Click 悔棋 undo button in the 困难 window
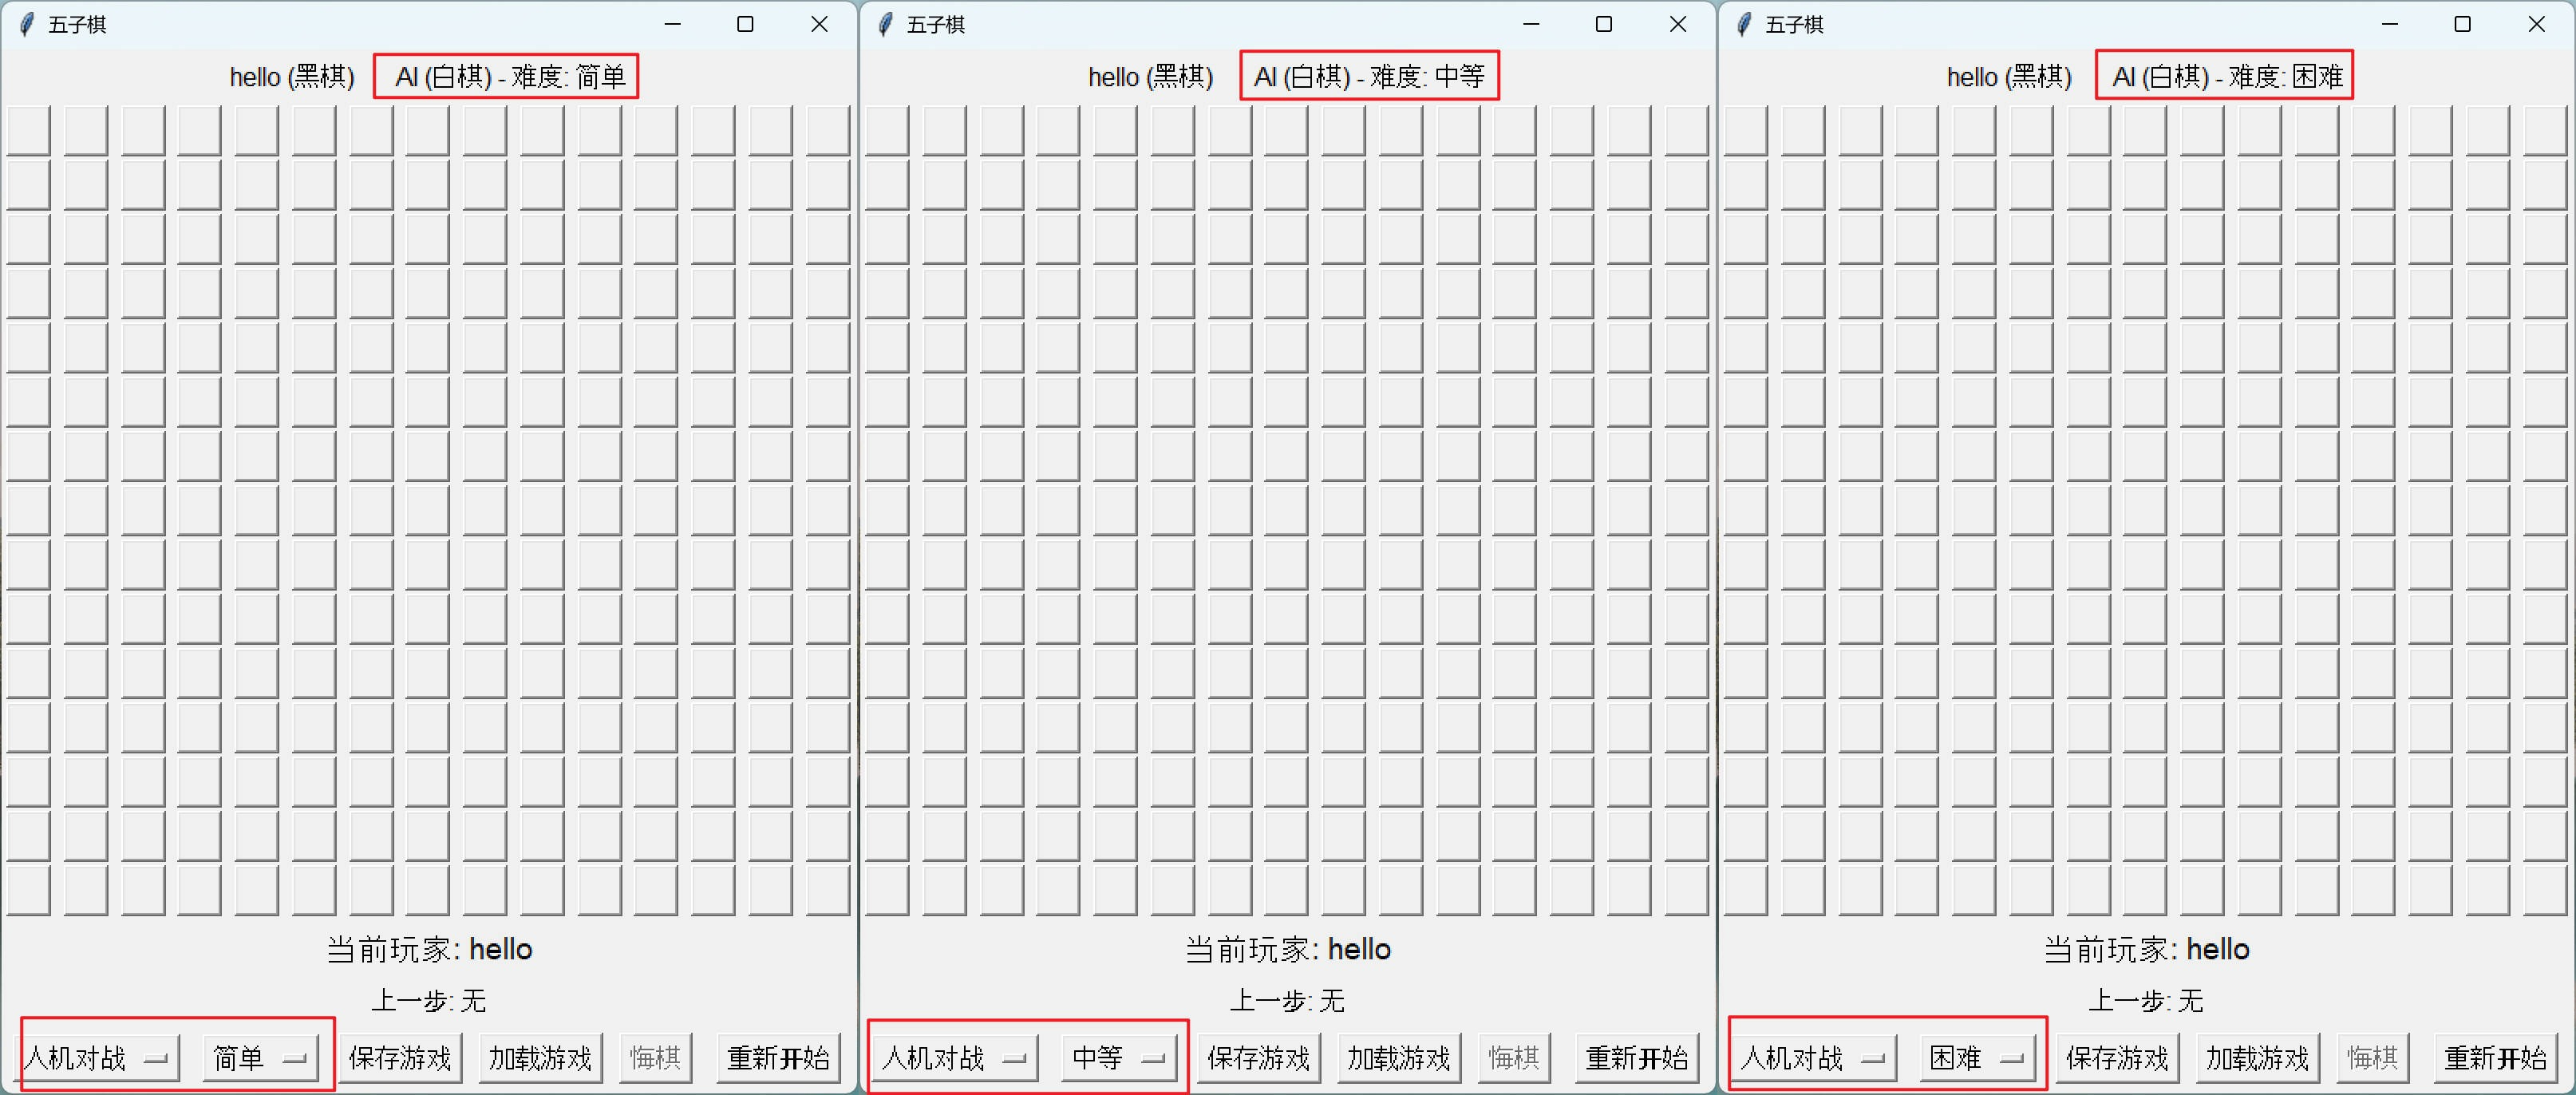Viewport: 2576px width, 1095px height. tap(2372, 1058)
